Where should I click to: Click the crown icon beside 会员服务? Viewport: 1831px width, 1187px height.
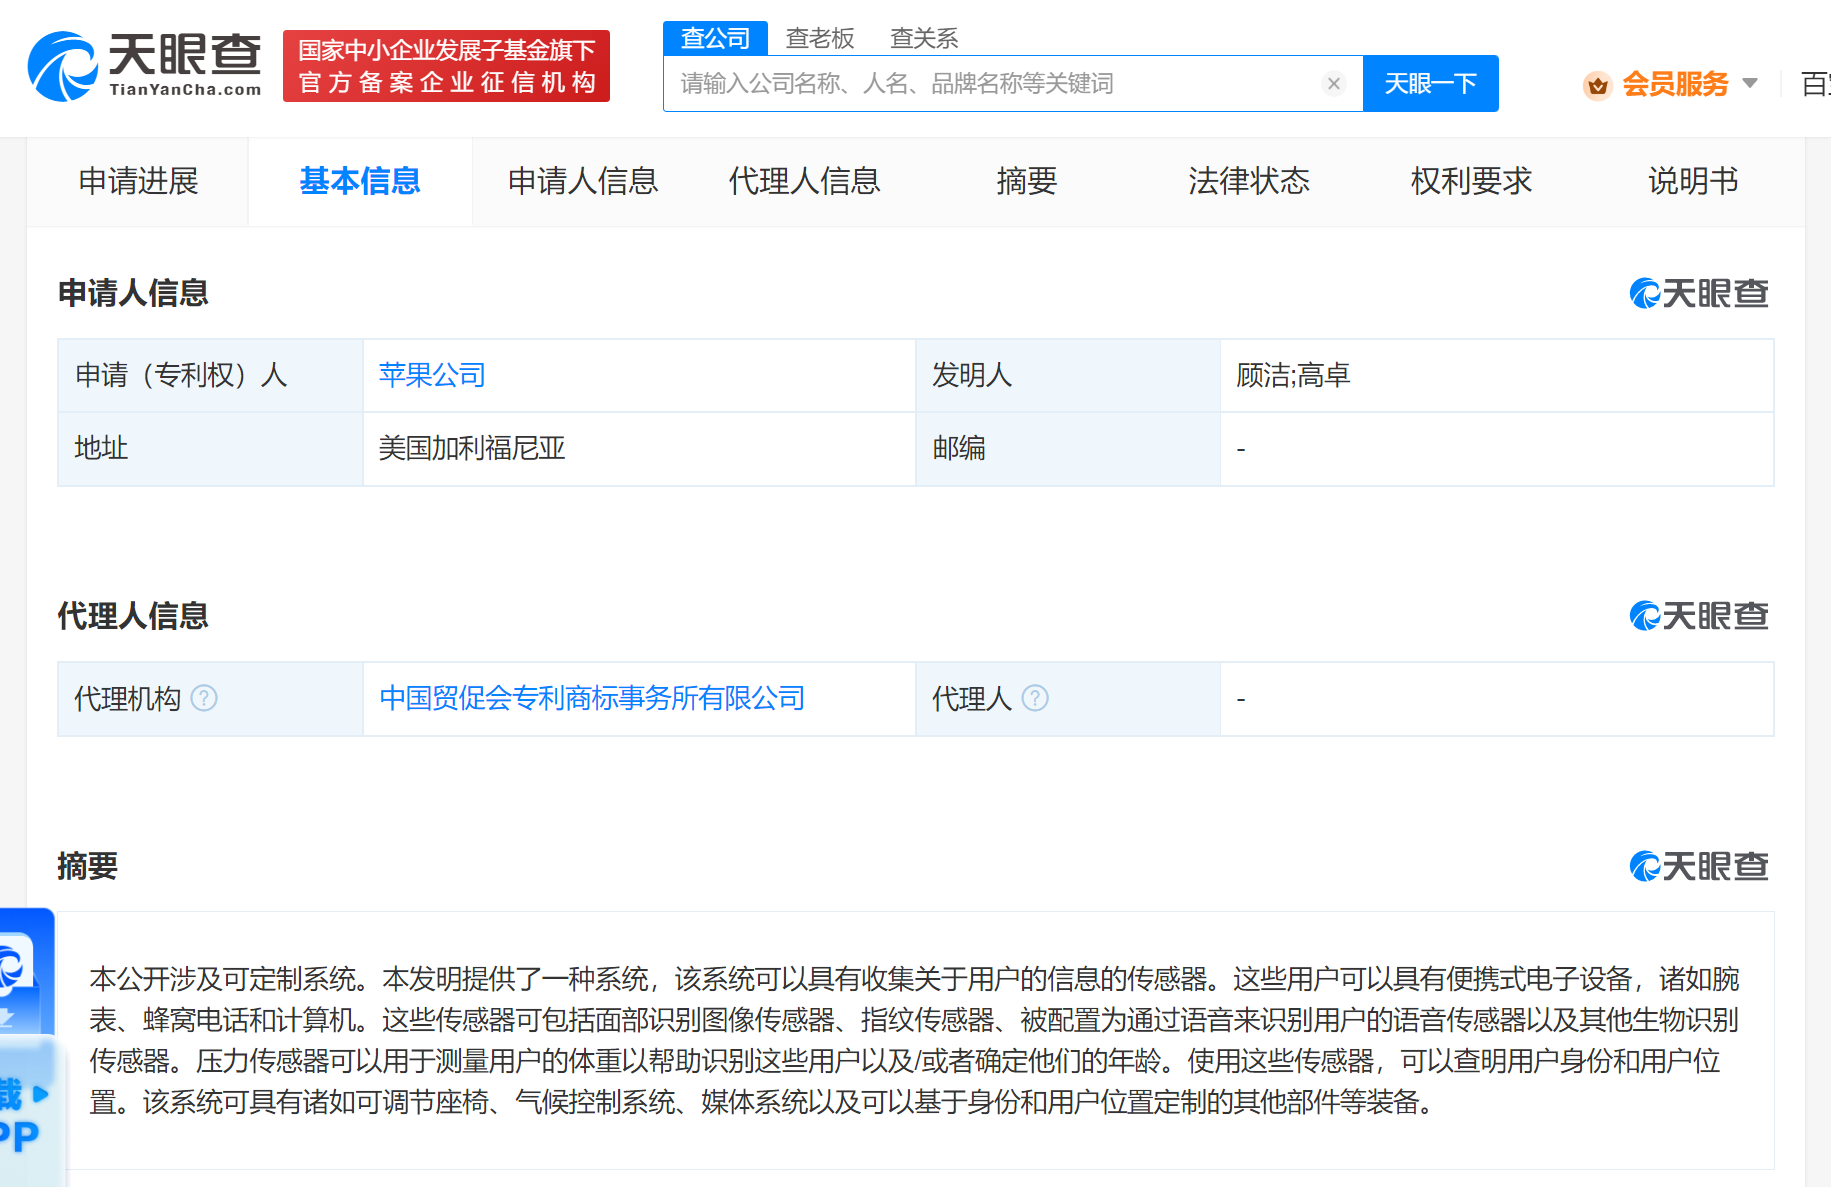pyautogui.click(x=1598, y=85)
